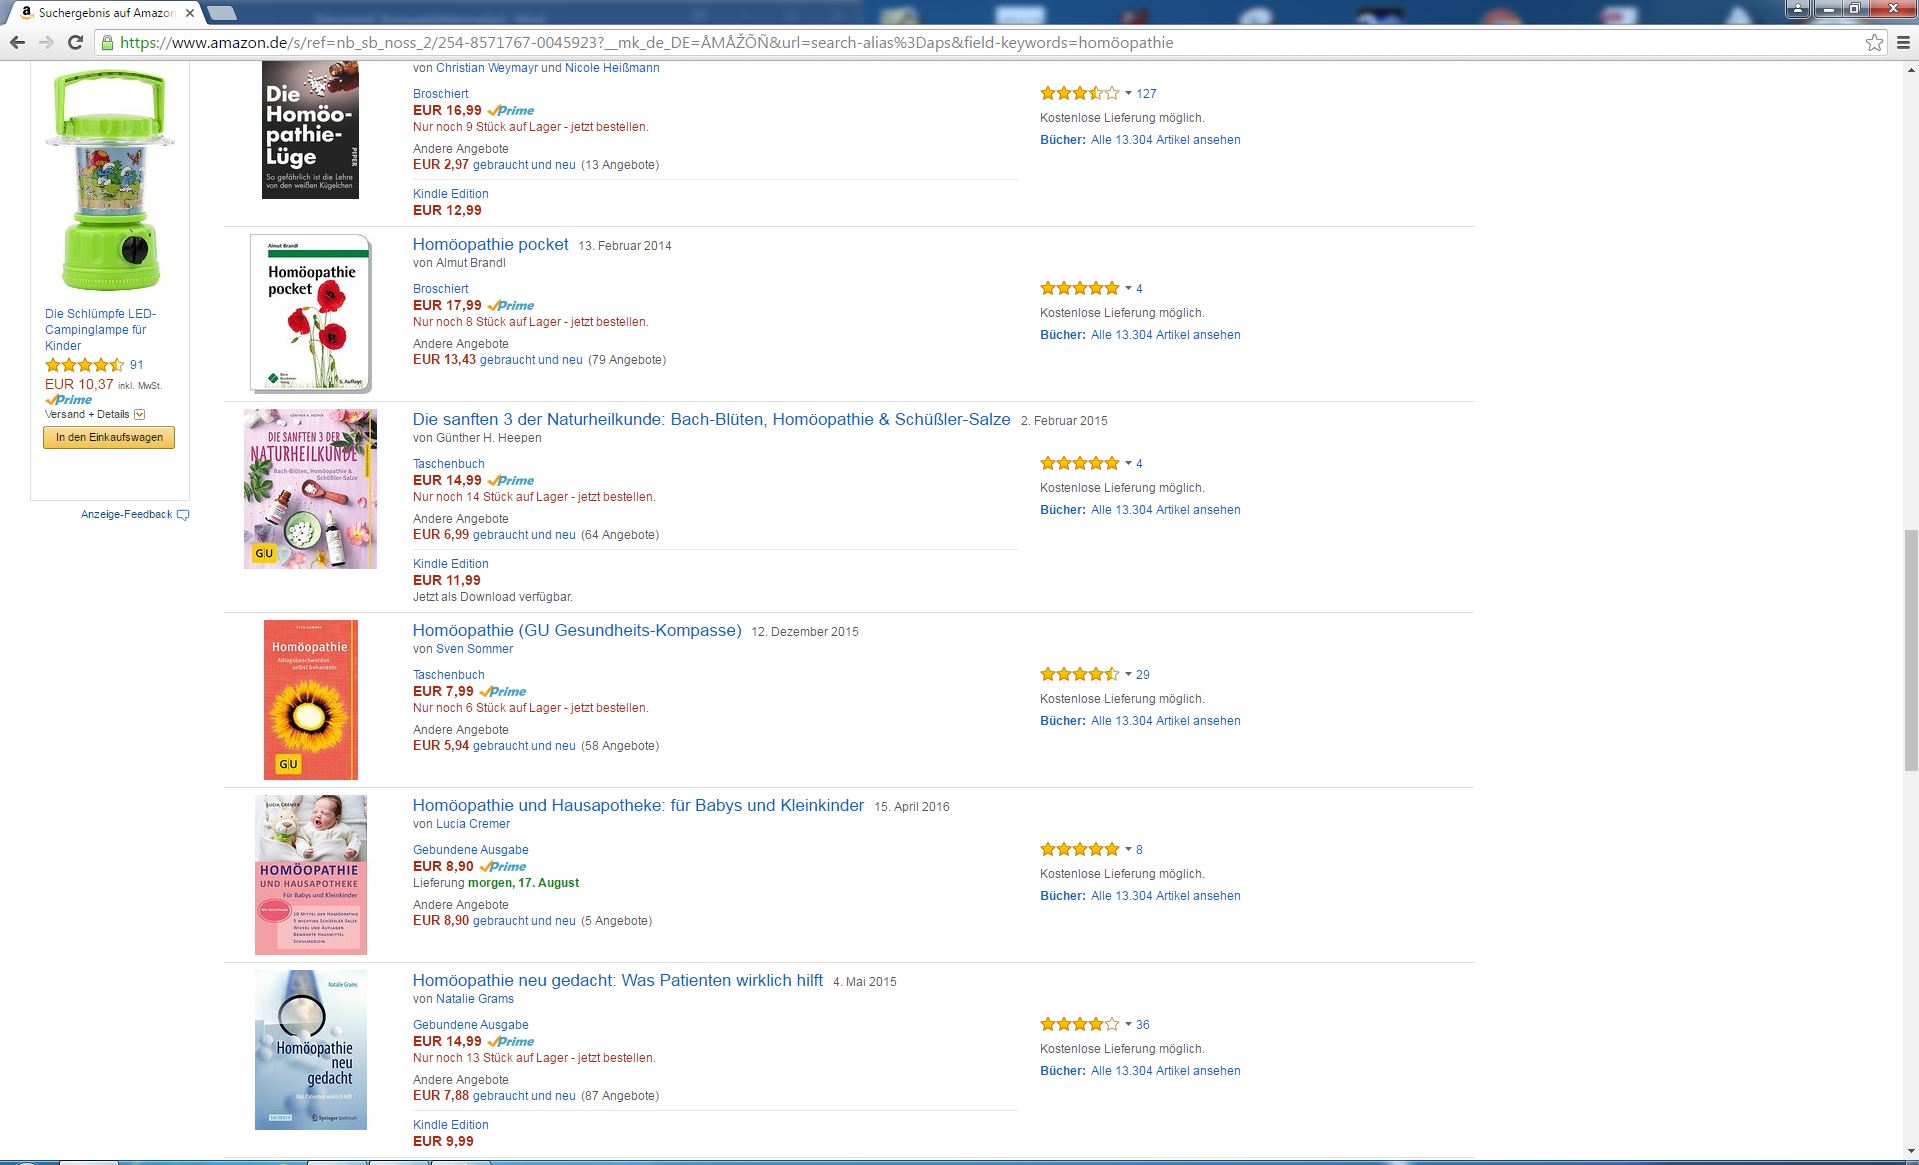1919x1165 pixels.
Task: Open Die sanften 3 der Naturheilkunde cover
Action: (x=310, y=489)
